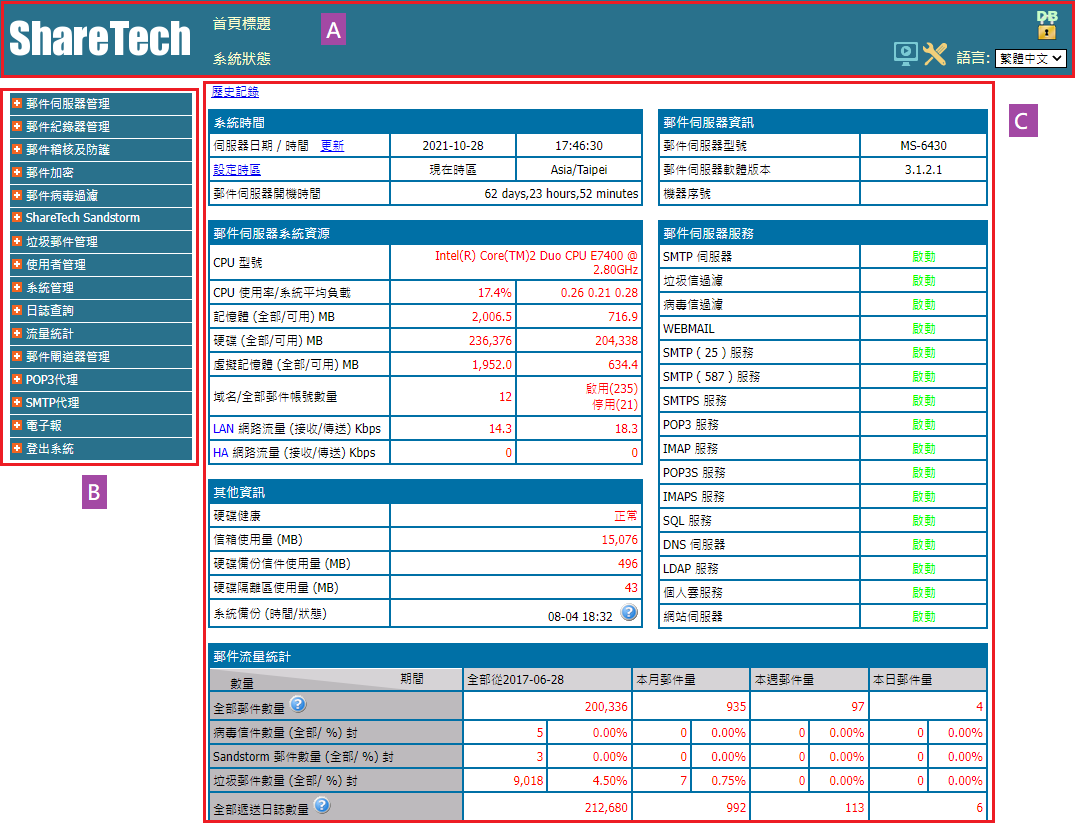Expand the 郵件稽核及防護 menu
Screen dimensions: 1075x825
coord(68,149)
